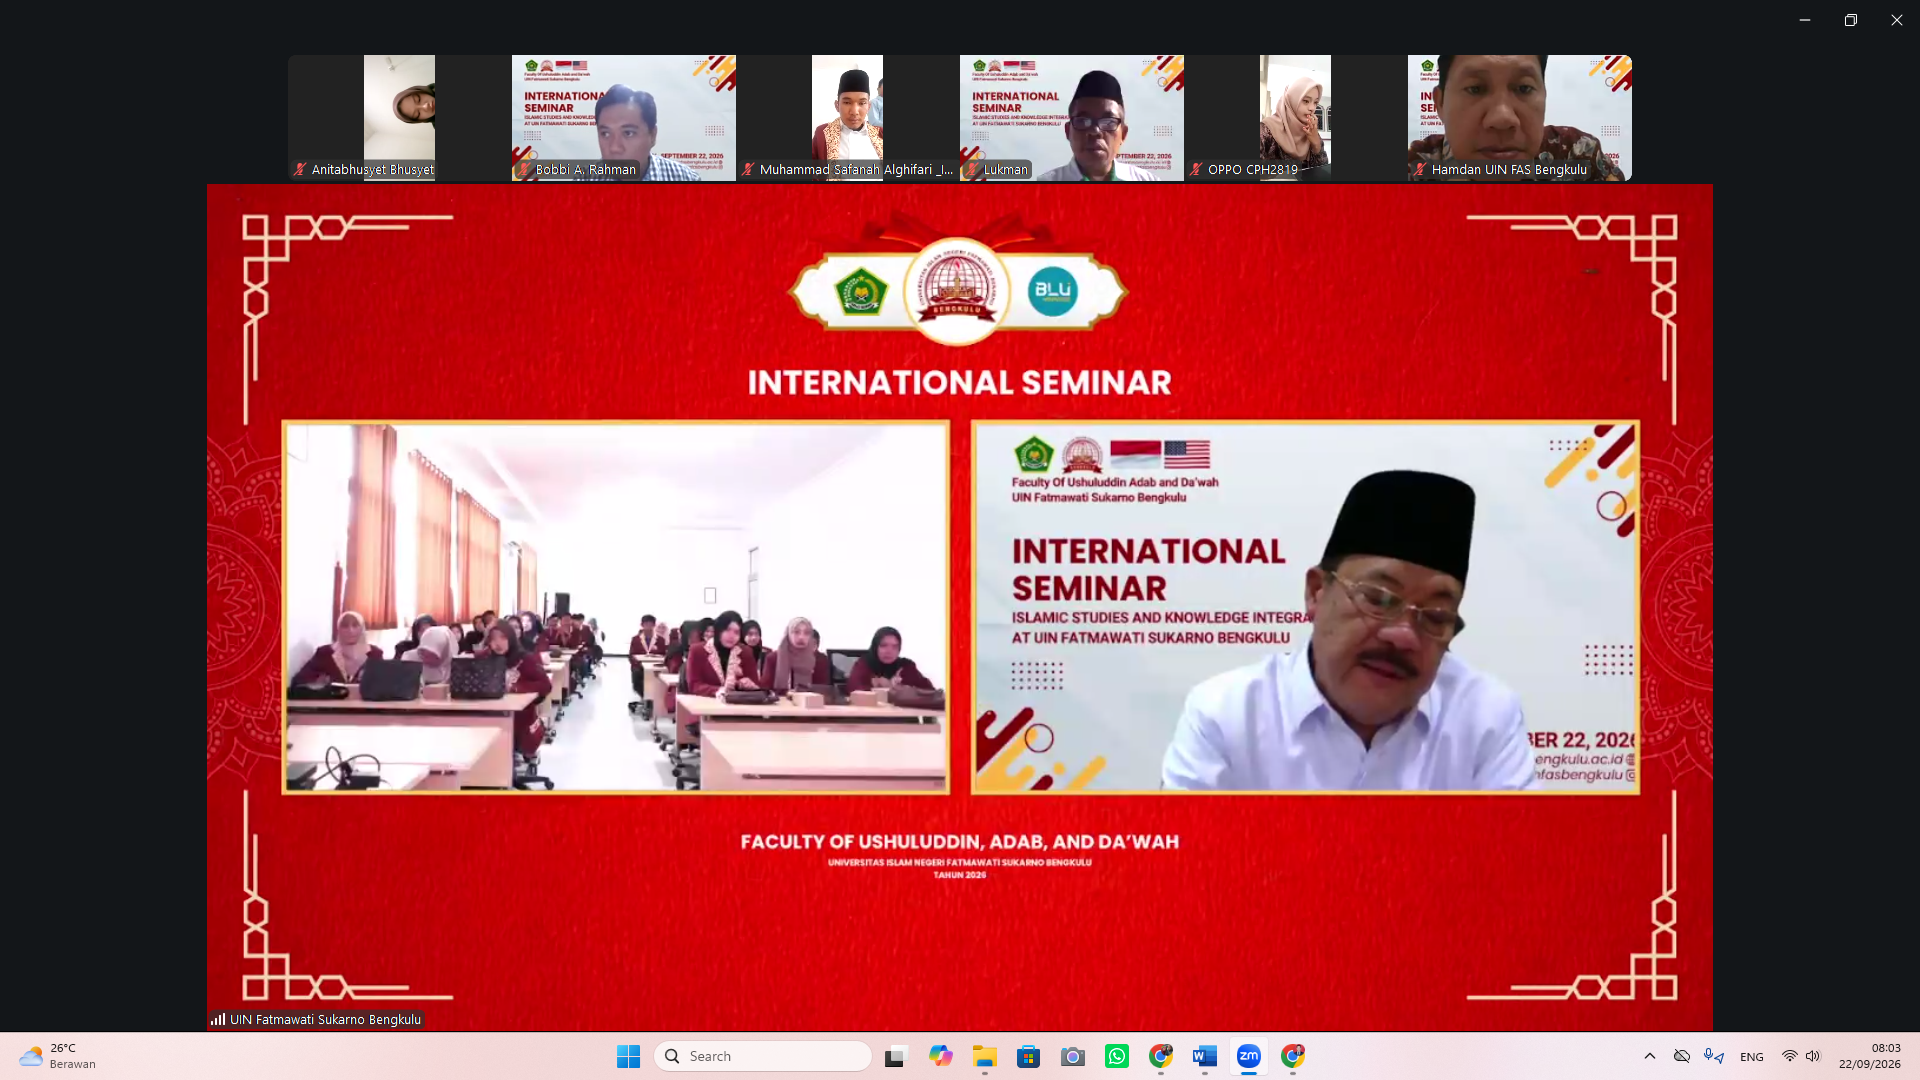Open first Chrome icon beside WhatsApp
The width and height of the screenshot is (1920, 1080).
pyautogui.click(x=1161, y=1056)
